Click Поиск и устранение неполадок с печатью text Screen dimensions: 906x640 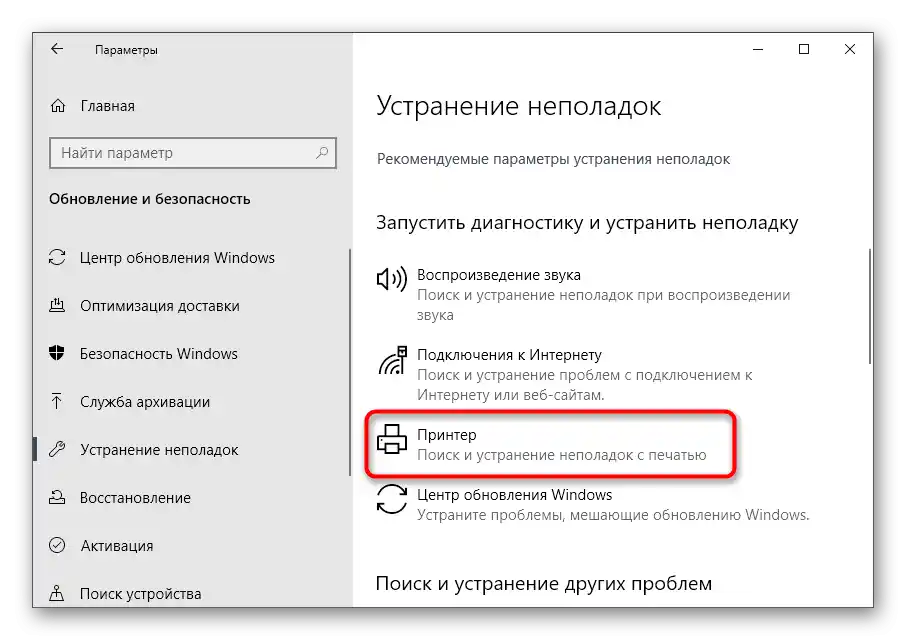pos(562,455)
